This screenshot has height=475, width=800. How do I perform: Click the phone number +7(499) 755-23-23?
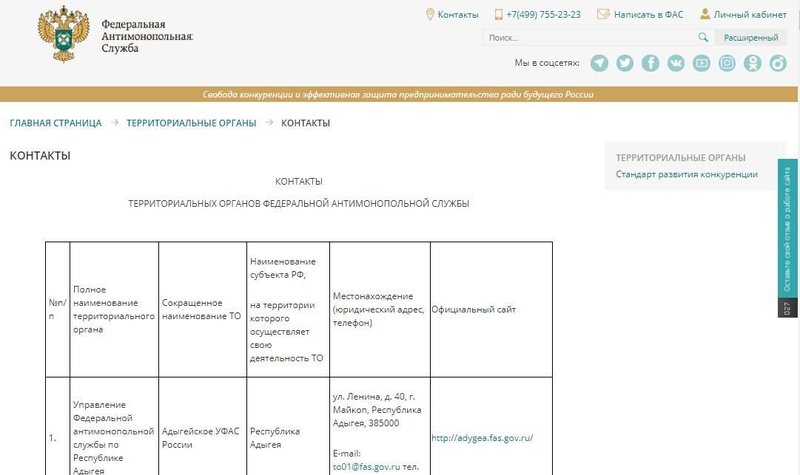click(x=543, y=15)
